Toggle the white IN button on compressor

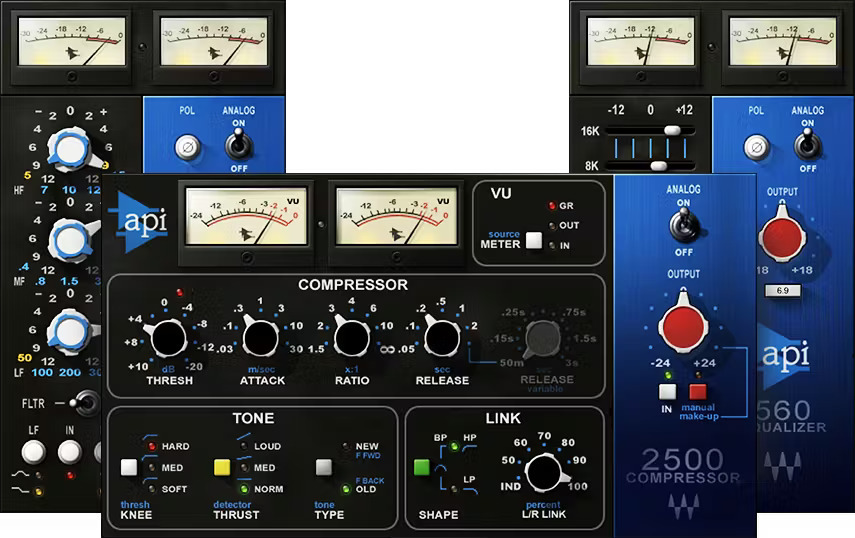coord(666,392)
